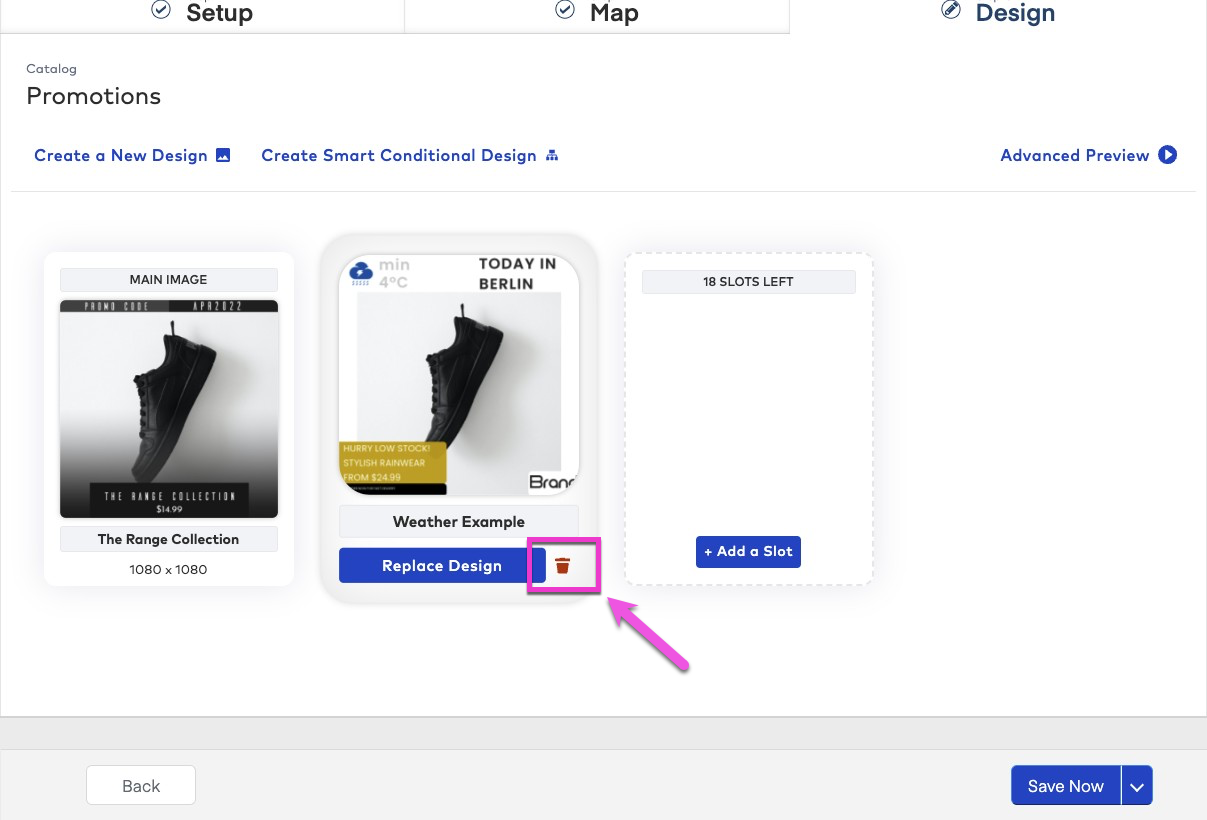Open the Save Now dropdown arrow
Screen dimensions: 1207x820
pos(1137,785)
